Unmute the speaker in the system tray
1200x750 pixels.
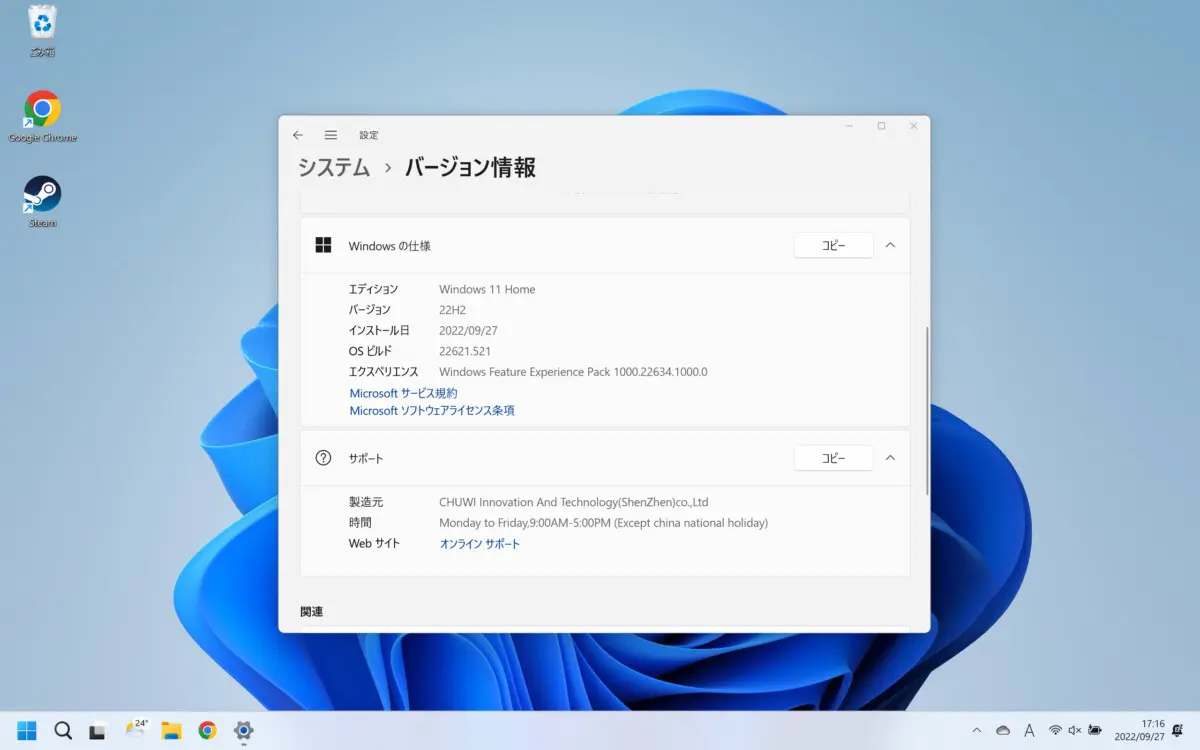point(1073,731)
